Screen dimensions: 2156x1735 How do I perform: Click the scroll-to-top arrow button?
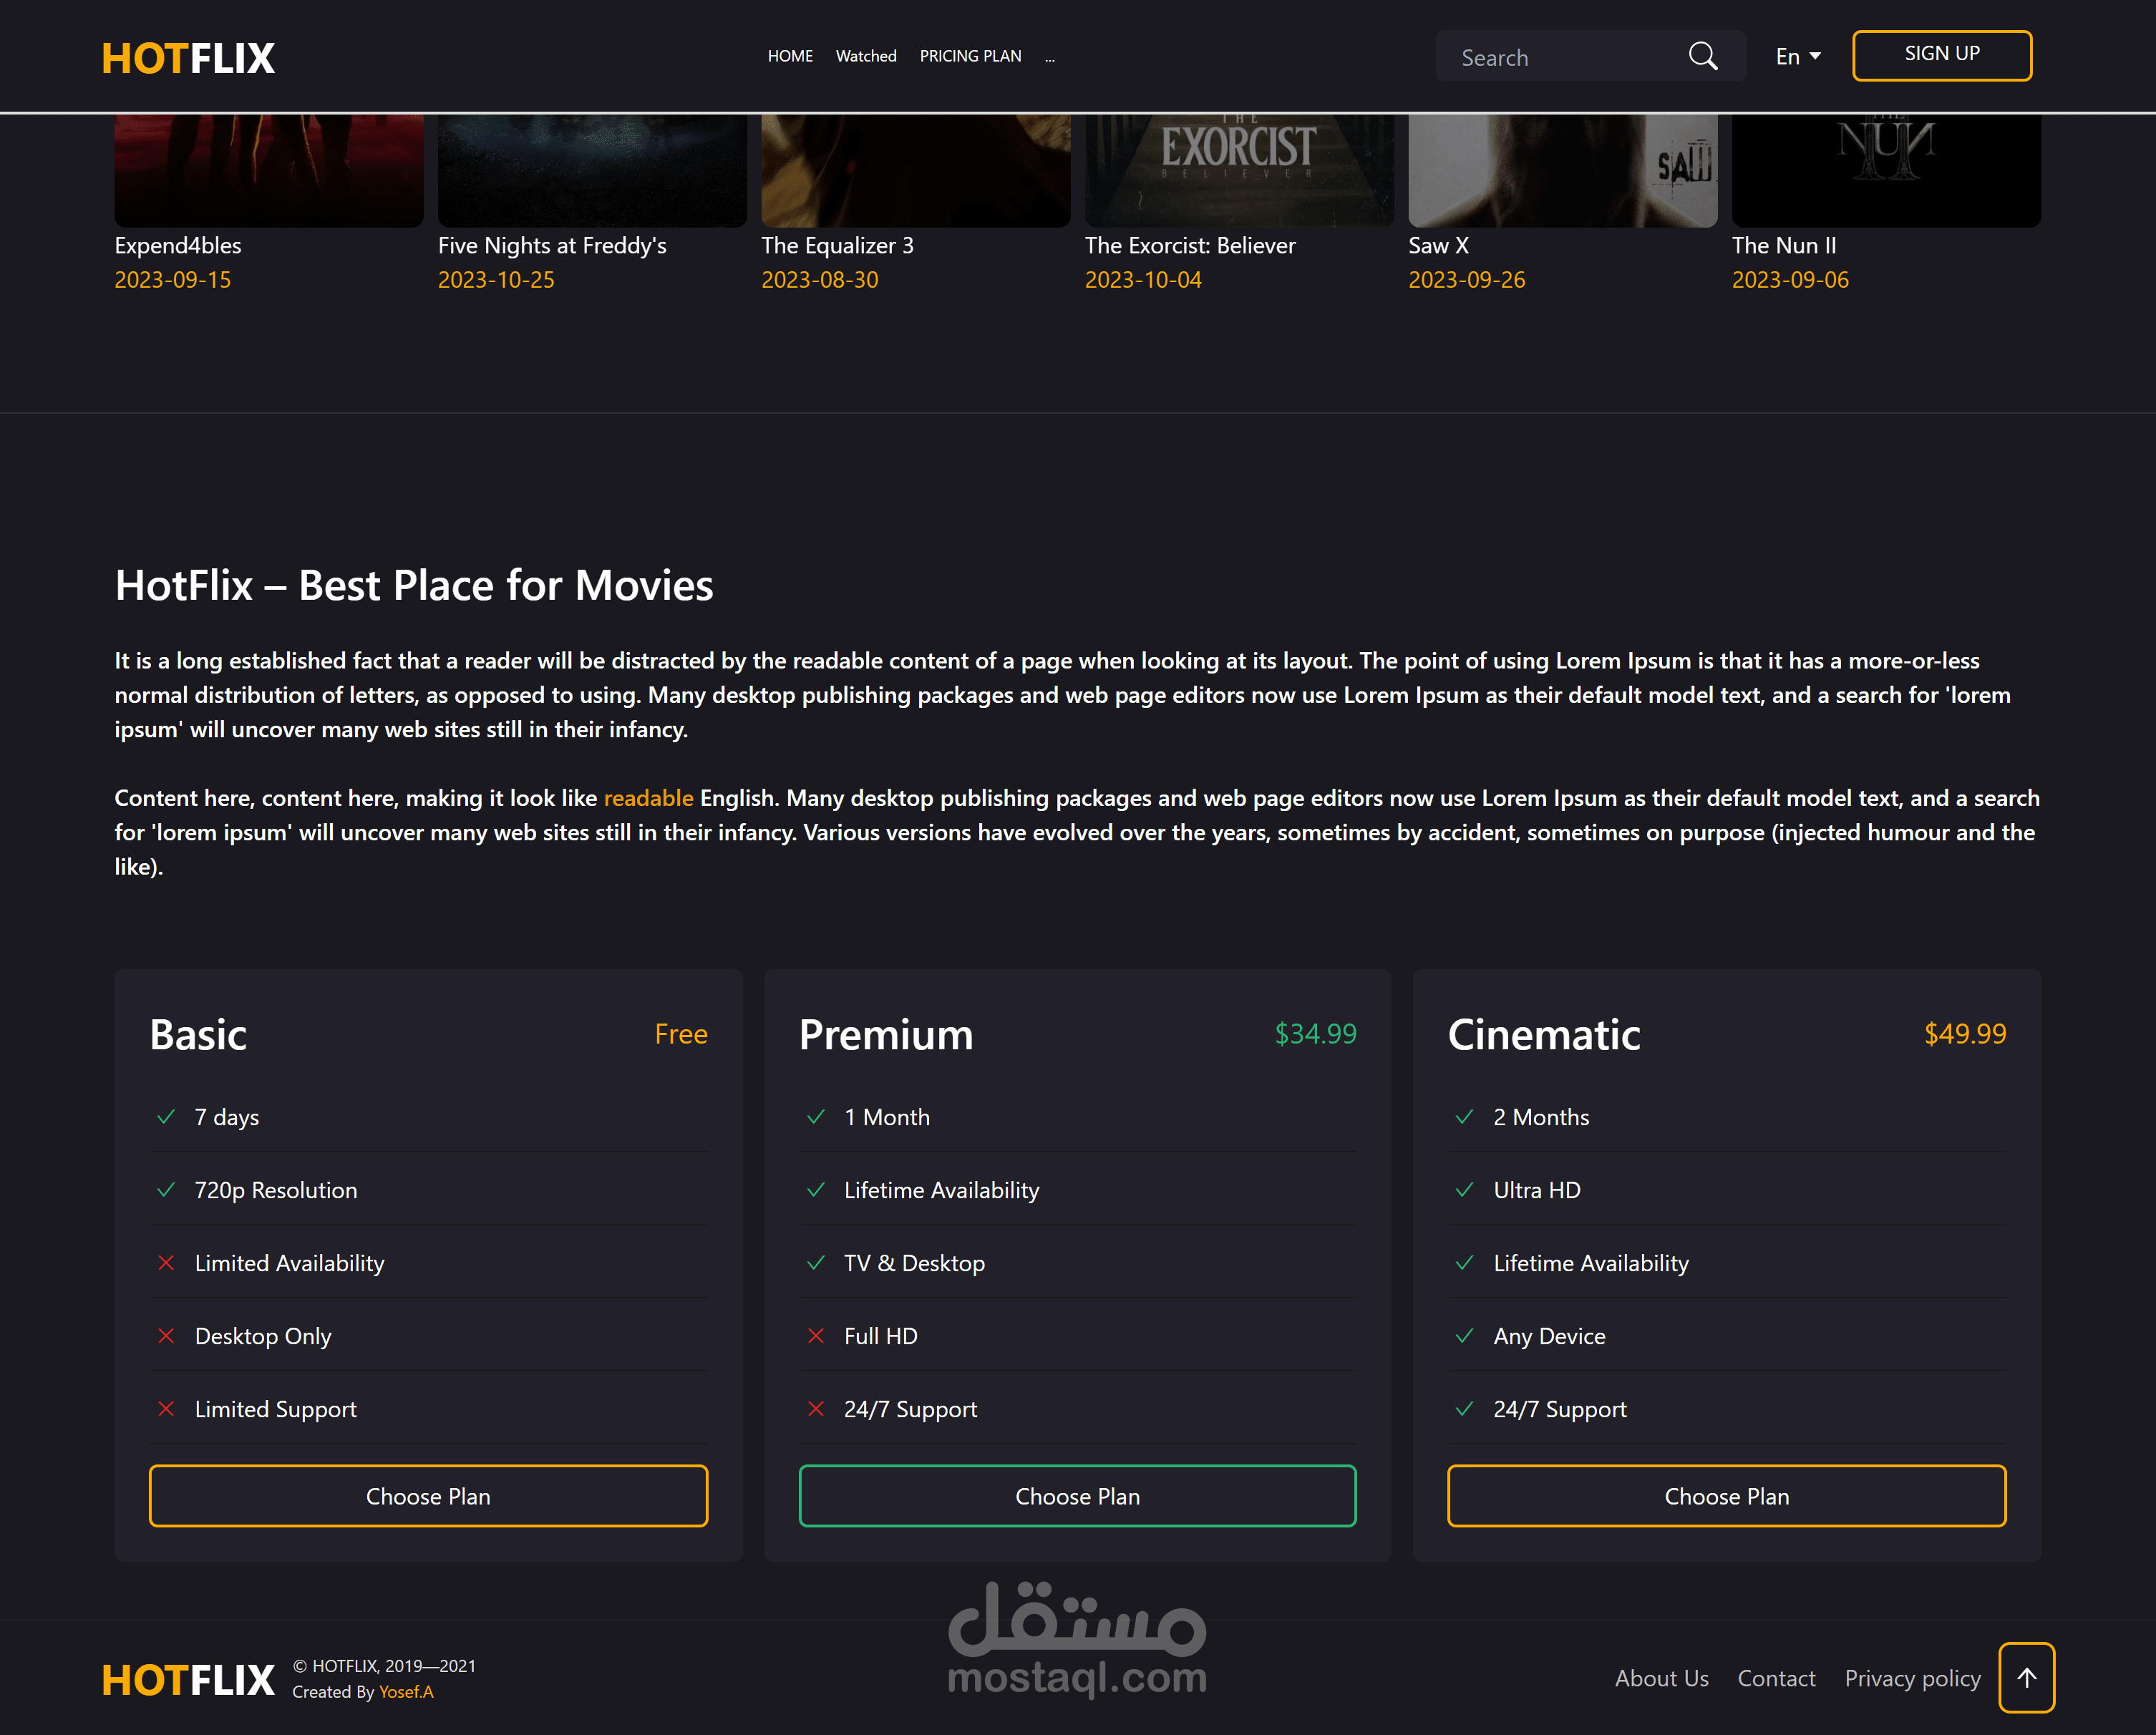[2026, 1677]
